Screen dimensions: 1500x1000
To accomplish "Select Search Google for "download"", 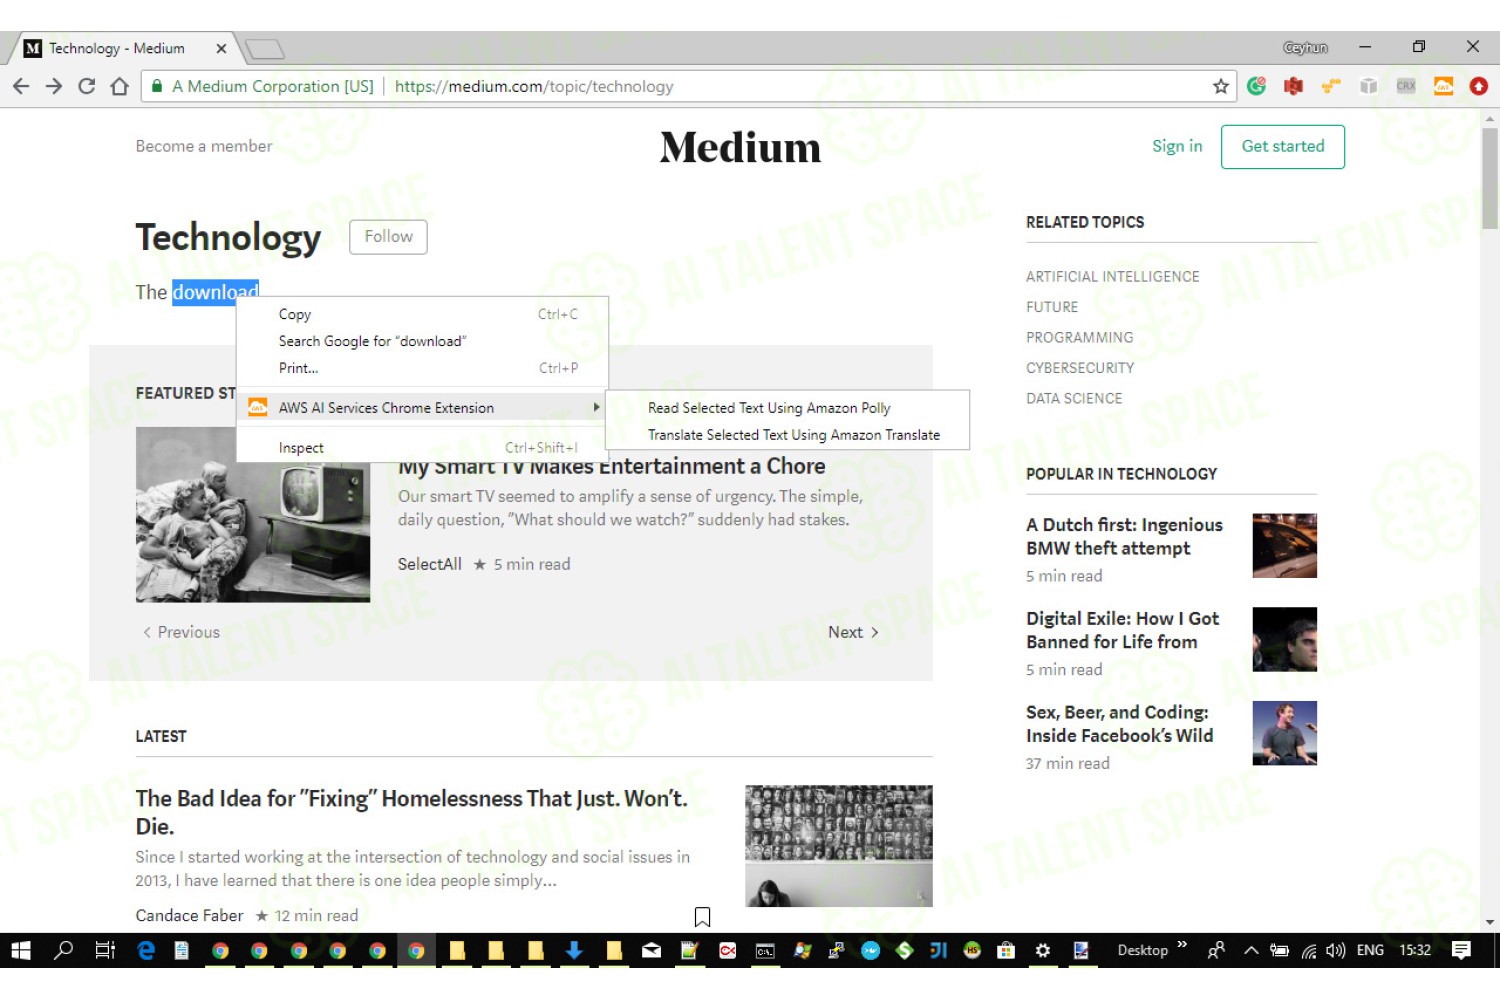I will 422,341.
